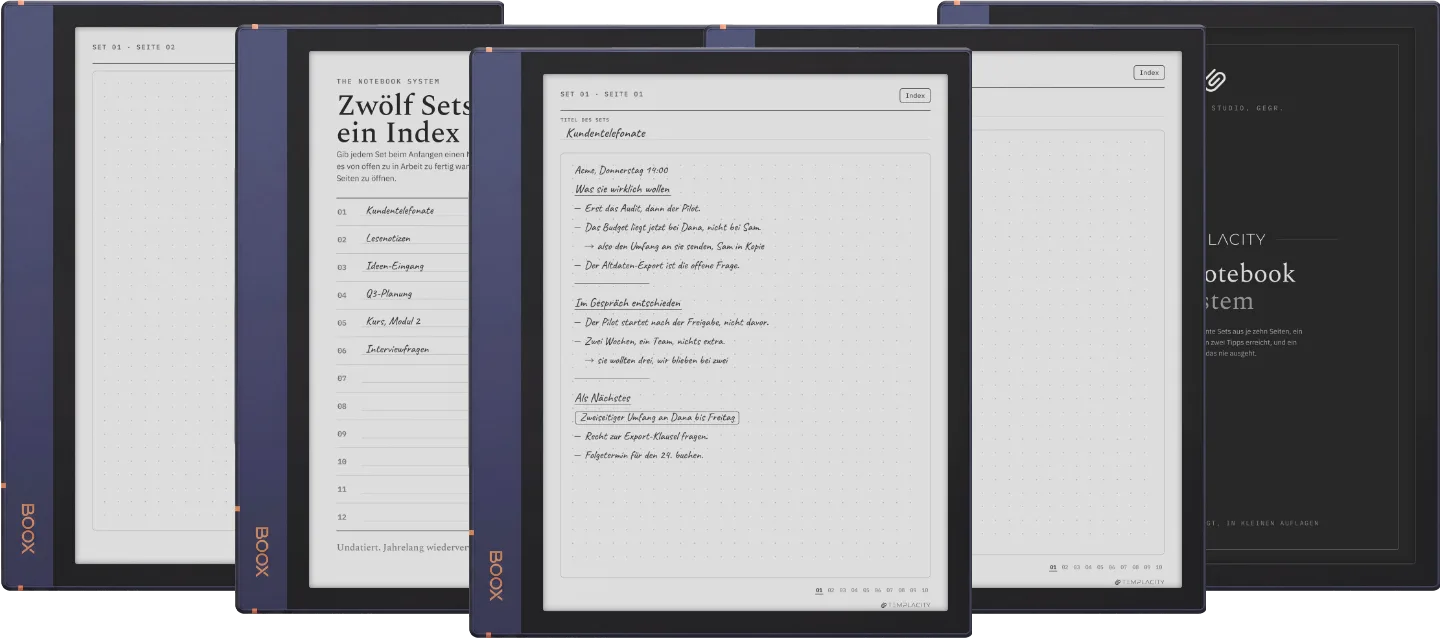Tap the Index button on the front tablet
Screen dimensions: 1440x638
915,96
